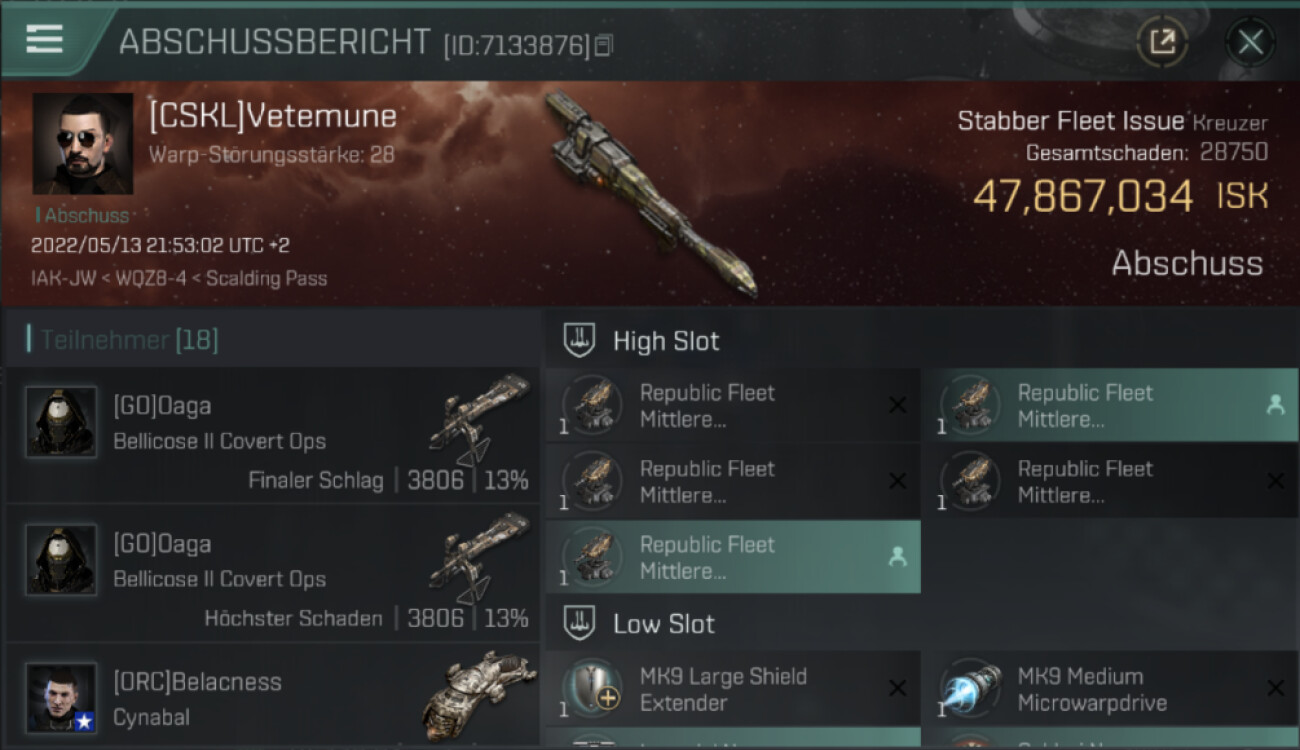The image size is (1300, 750).
Task: Click the share/export report icon
Action: (x=1161, y=42)
